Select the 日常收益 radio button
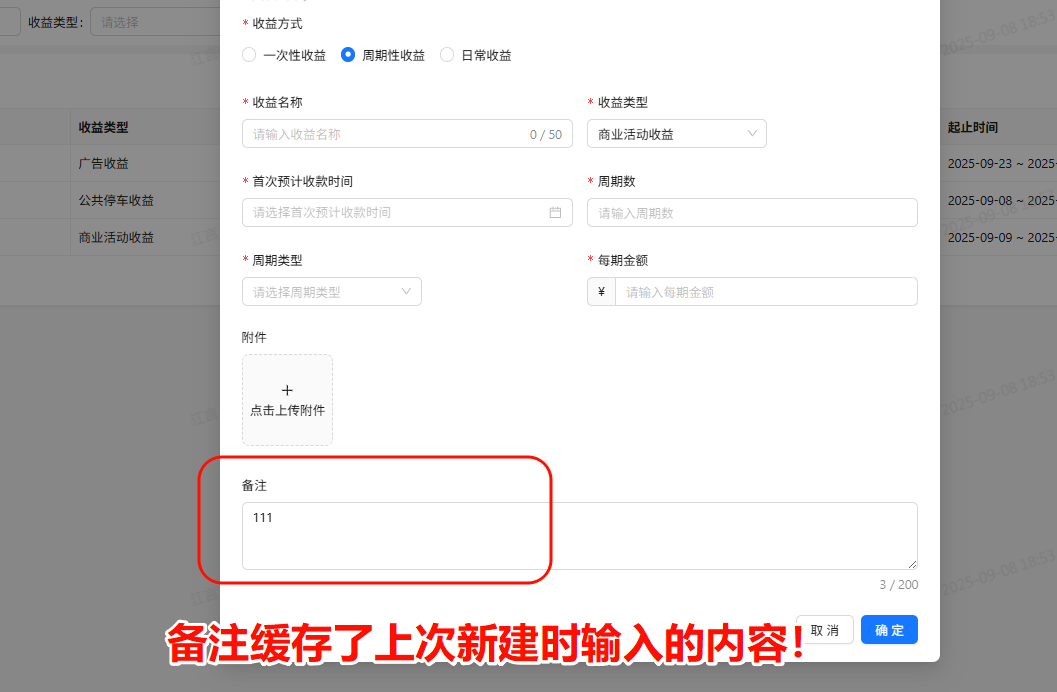This screenshot has width=1057, height=692. [447, 55]
